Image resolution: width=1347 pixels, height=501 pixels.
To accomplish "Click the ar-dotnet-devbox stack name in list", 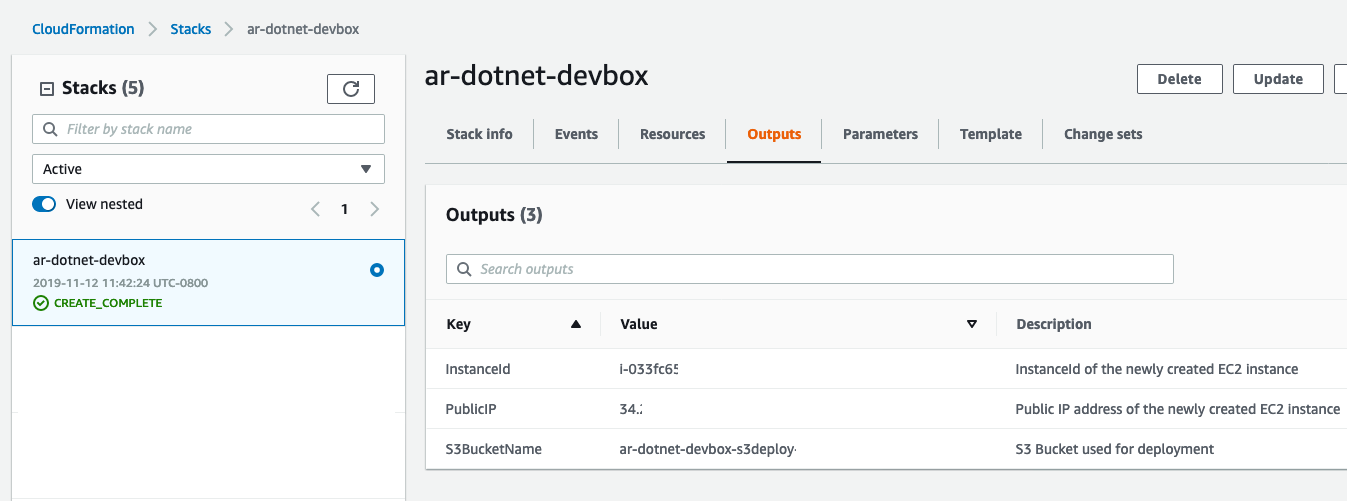I will [x=89, y=260].
